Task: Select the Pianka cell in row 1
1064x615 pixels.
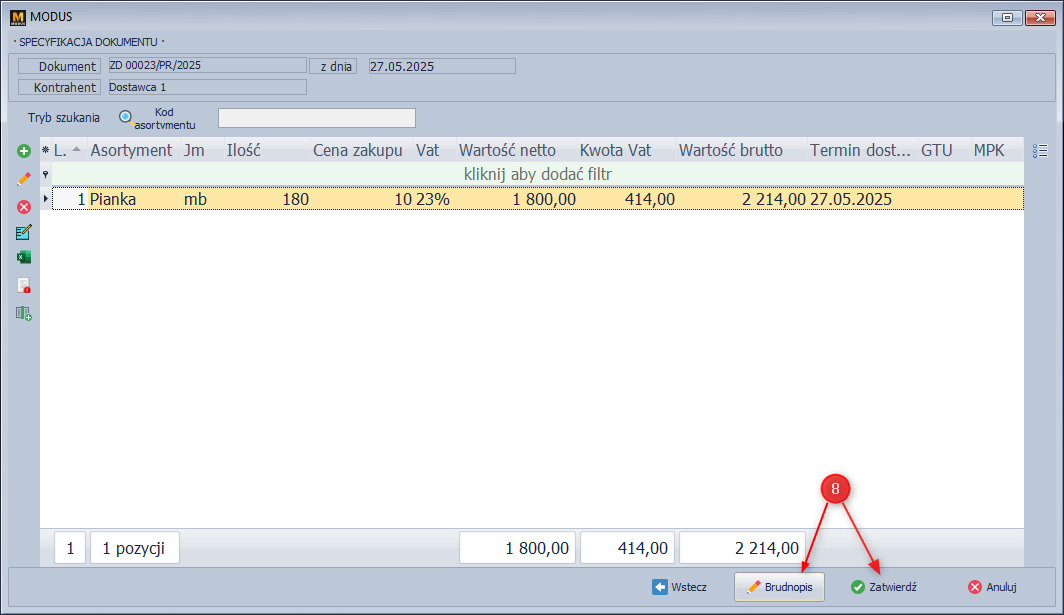Action: point(134,199)
